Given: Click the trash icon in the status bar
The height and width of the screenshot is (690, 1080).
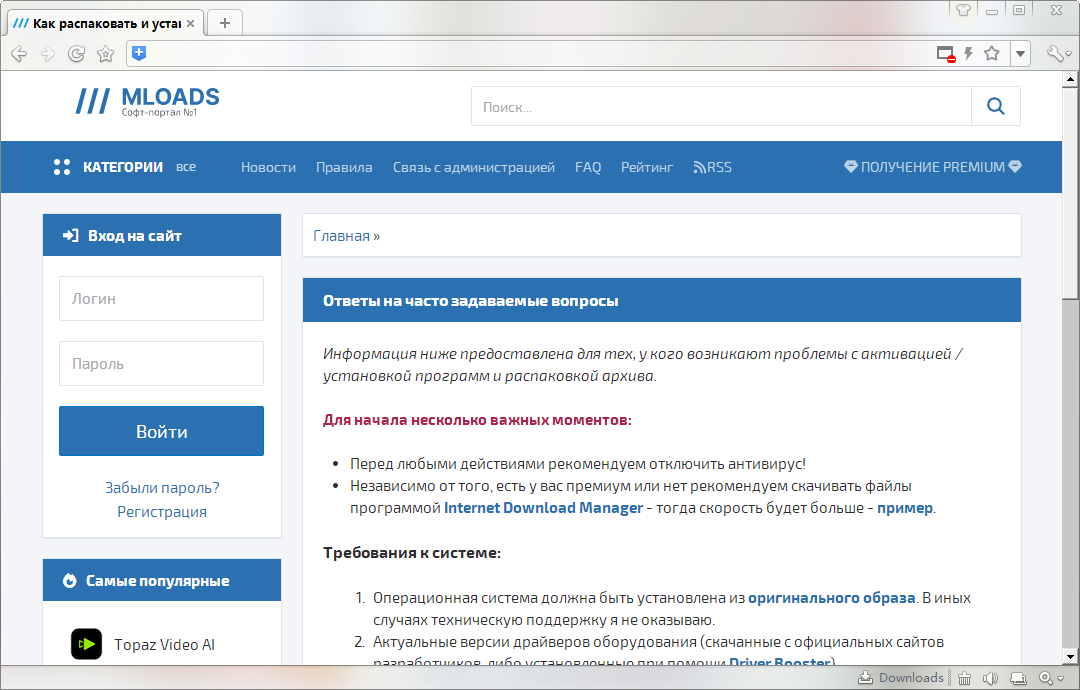Looking at the screenshot, I should click(963, 677).
